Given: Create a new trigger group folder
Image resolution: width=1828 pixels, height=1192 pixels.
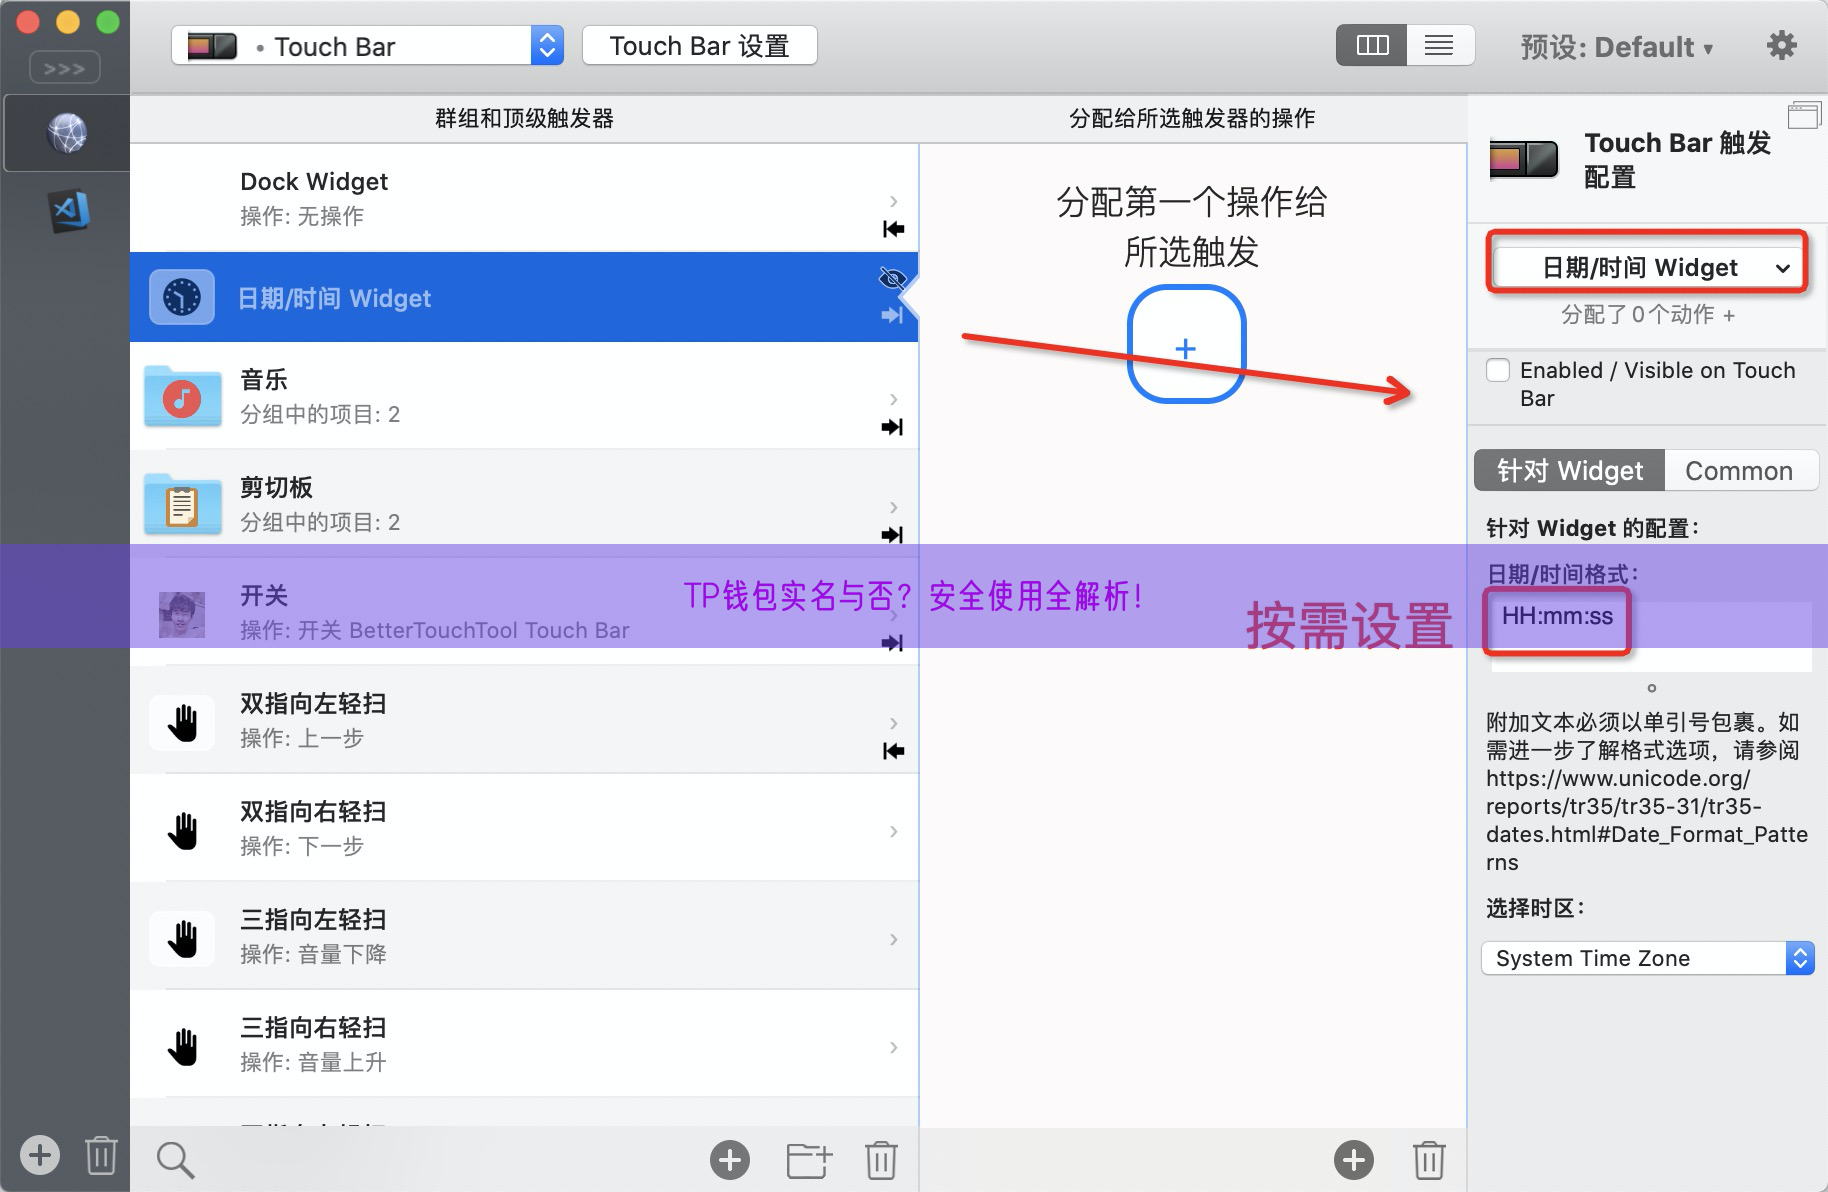Looking at the screenshot, I should point(809,1160).
